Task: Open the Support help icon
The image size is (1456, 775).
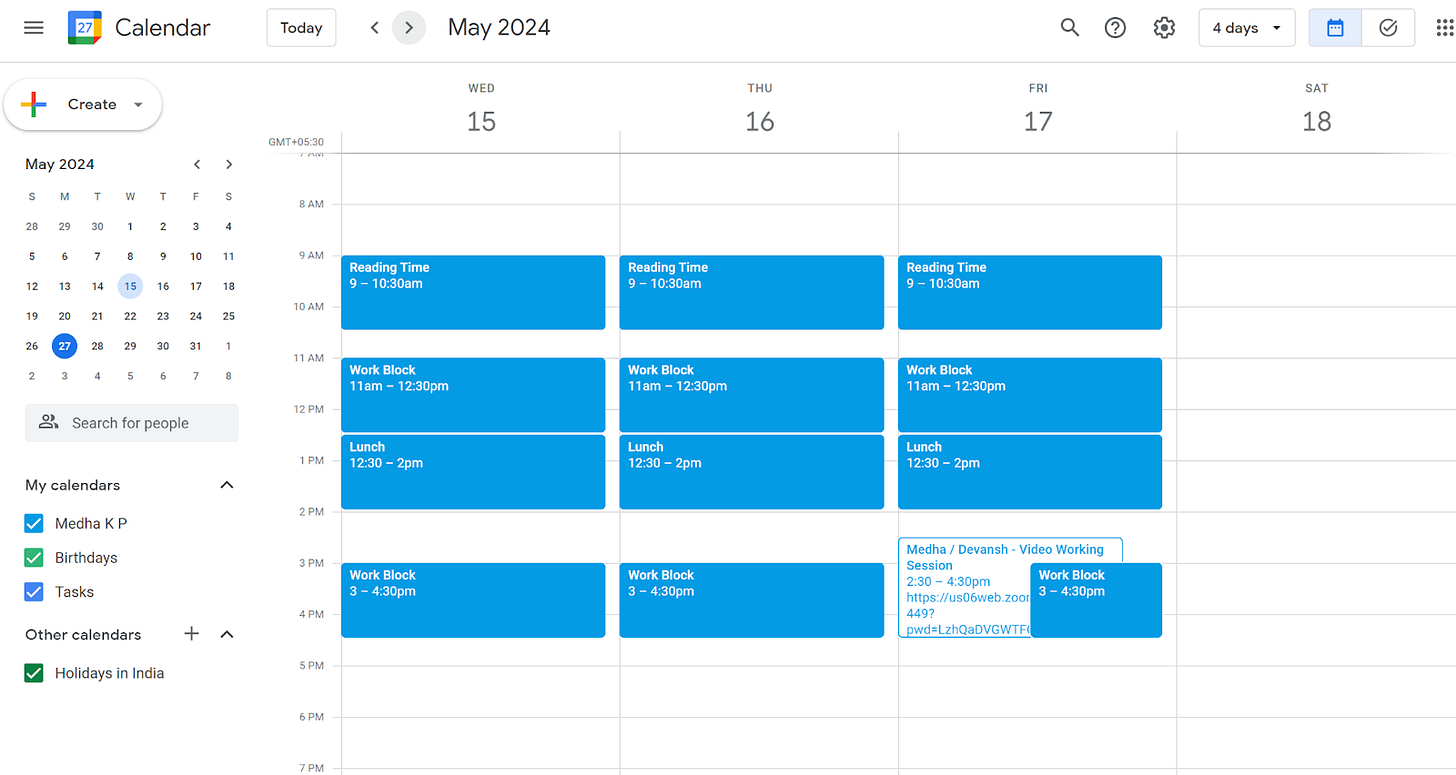Action: (1115, 28)
